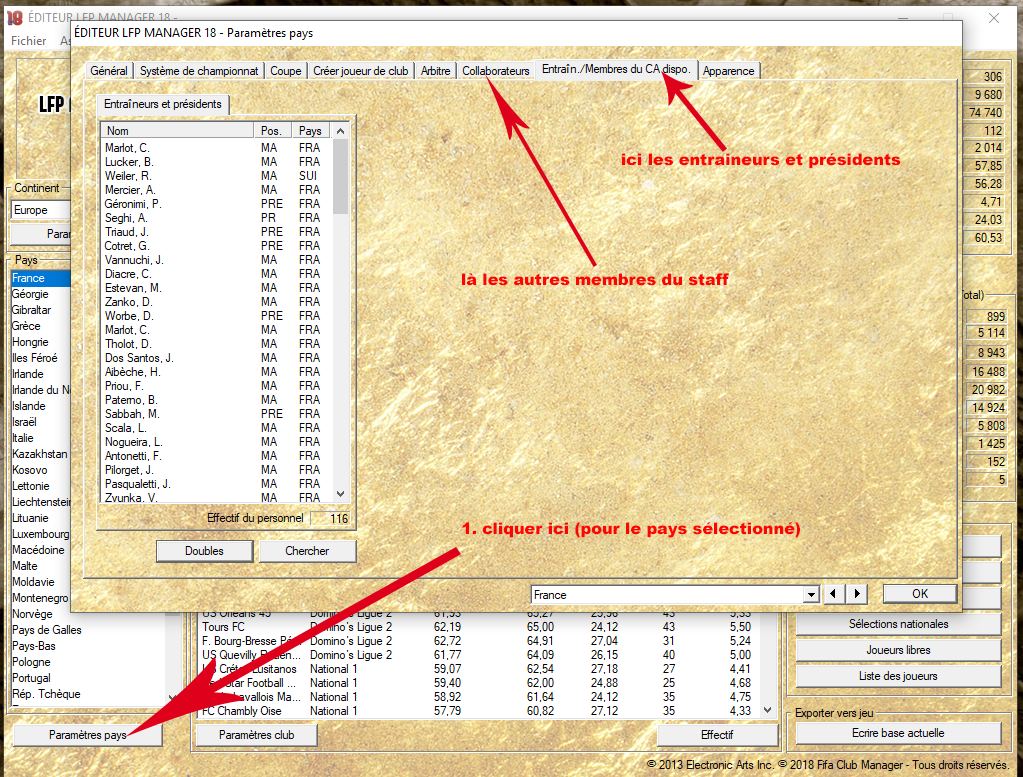Viewport: 1023px width, 777px height.
Task: Select Tholot, D. in staff list
Action: tap(217, 344)
